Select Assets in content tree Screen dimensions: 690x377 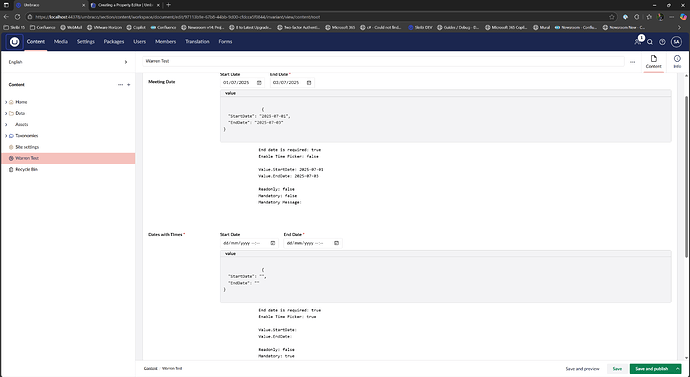coord(22,124)
